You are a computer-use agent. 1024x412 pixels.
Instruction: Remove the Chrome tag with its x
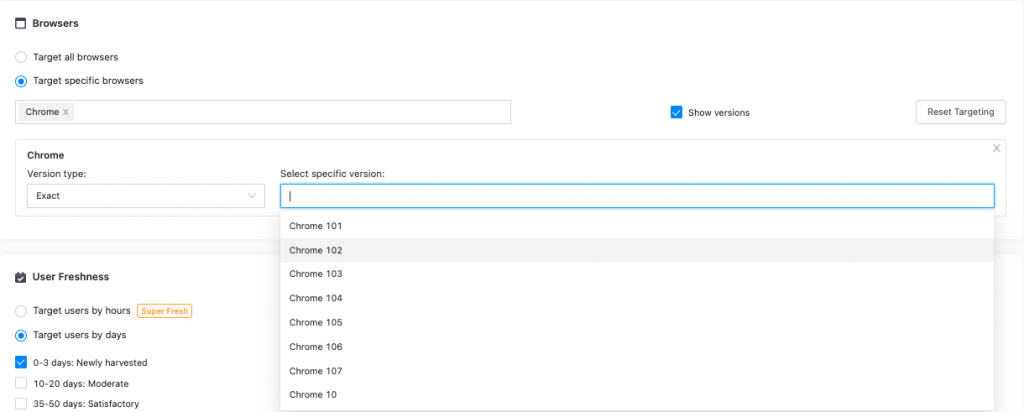point(66,112)
